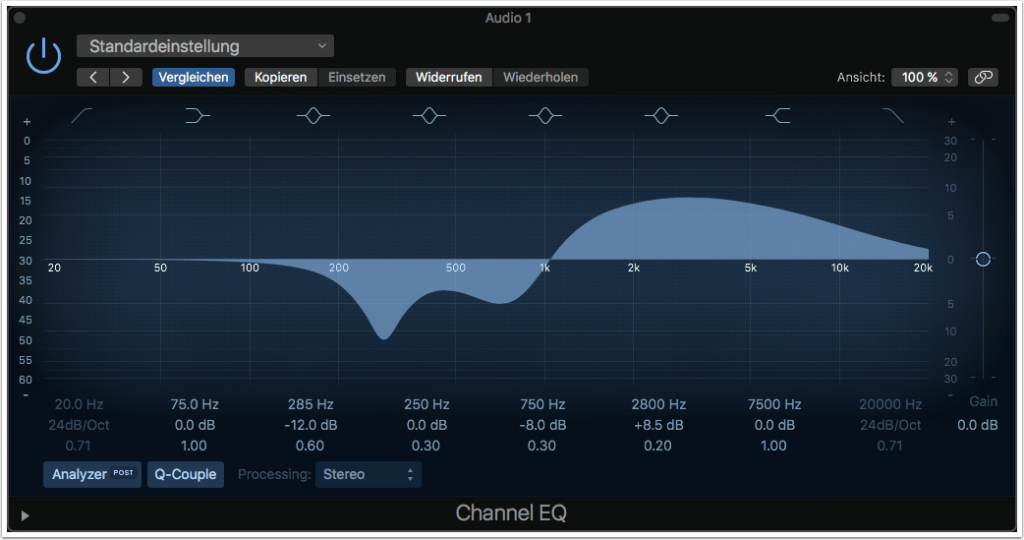Image resolution: width=1024 pixels, height=540 pixels.
Task: Click the -12.0 dB gain value field
Action: (311, 425)
